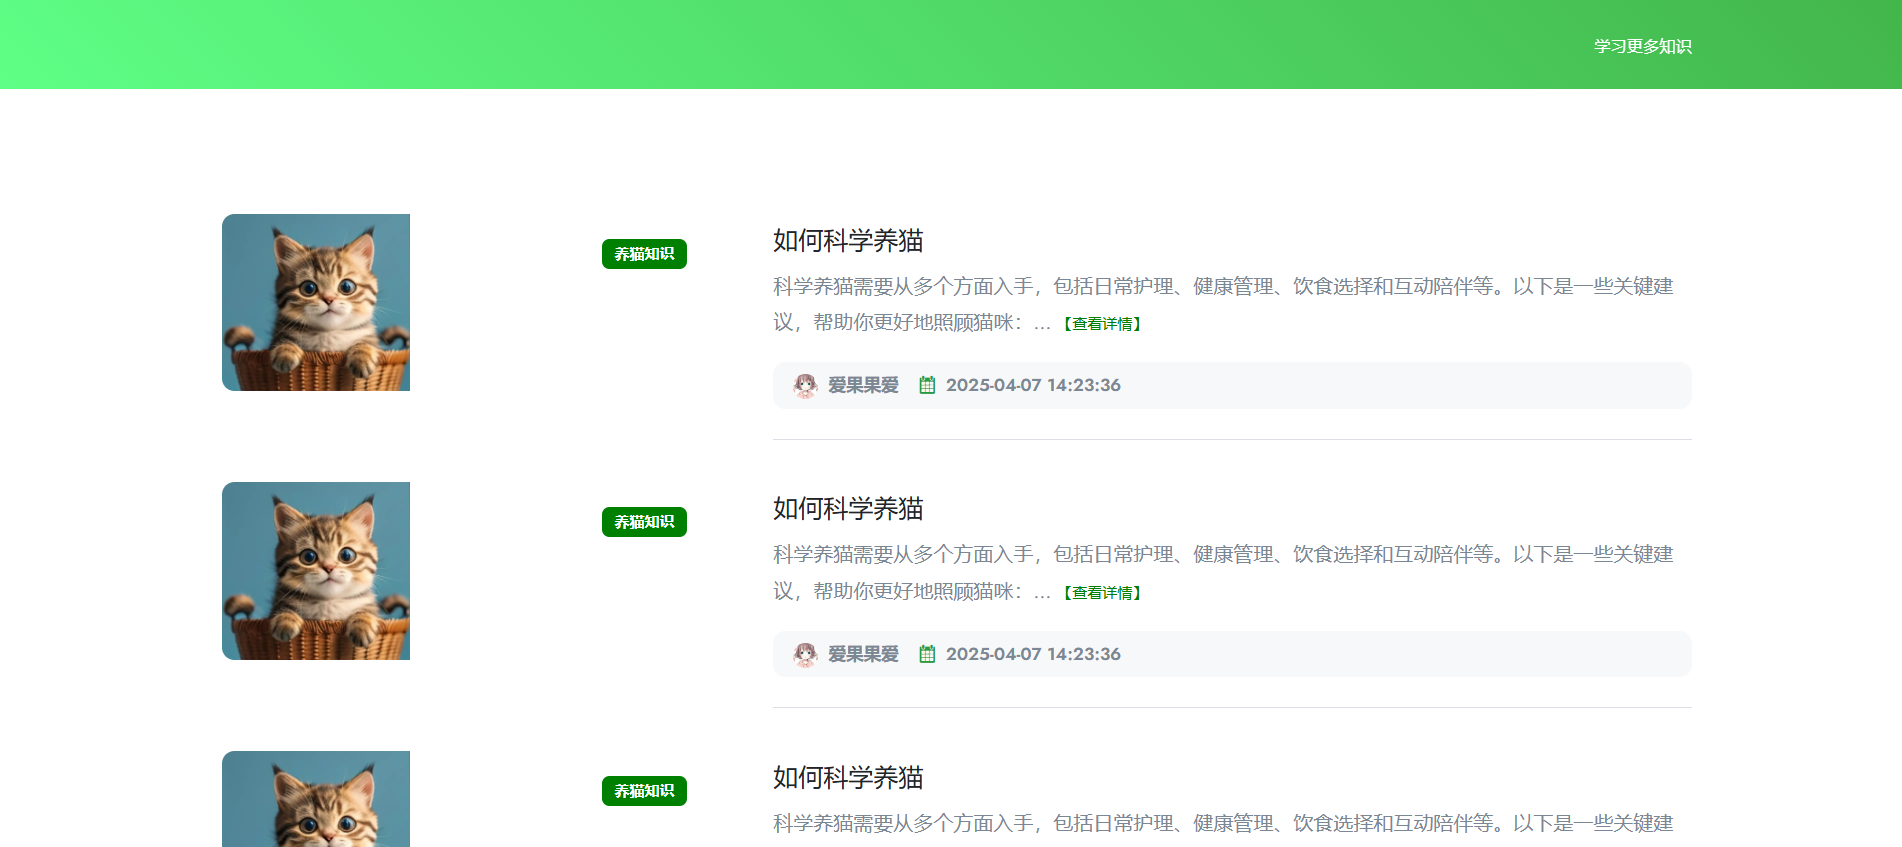This screenshot has width=1902, height=847.
Task: Follow the first article's 查看详情 link
Action: pos(1101,324)
